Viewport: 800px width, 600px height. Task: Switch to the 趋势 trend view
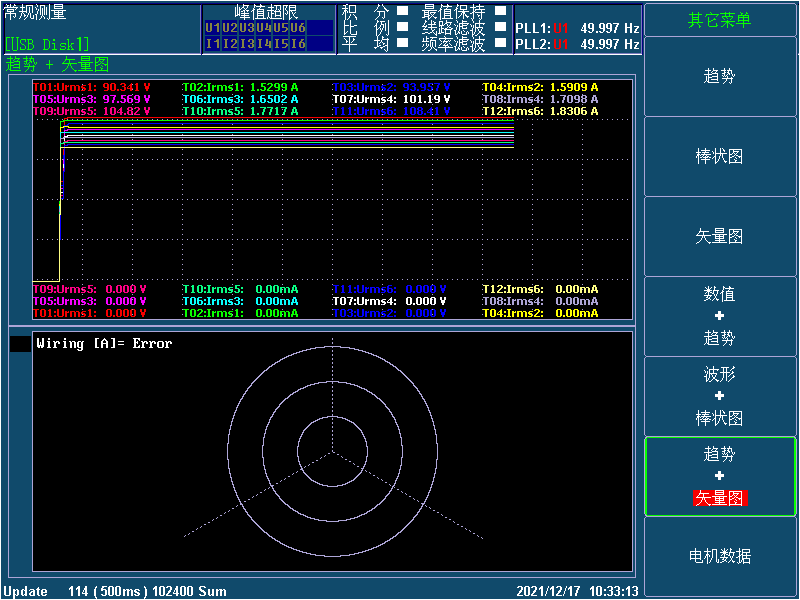pyautogui.click(x=719, y=76)
